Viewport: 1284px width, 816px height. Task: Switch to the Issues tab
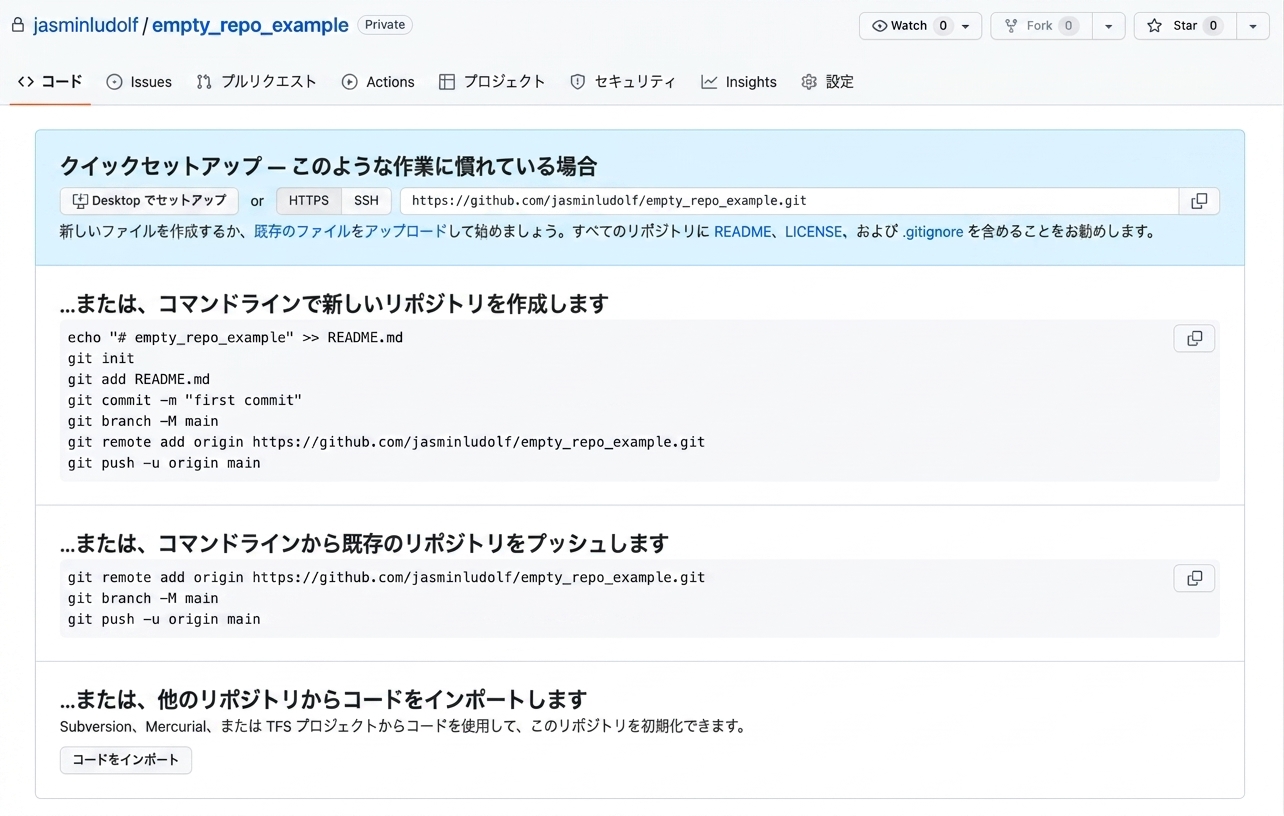[139, 82]
